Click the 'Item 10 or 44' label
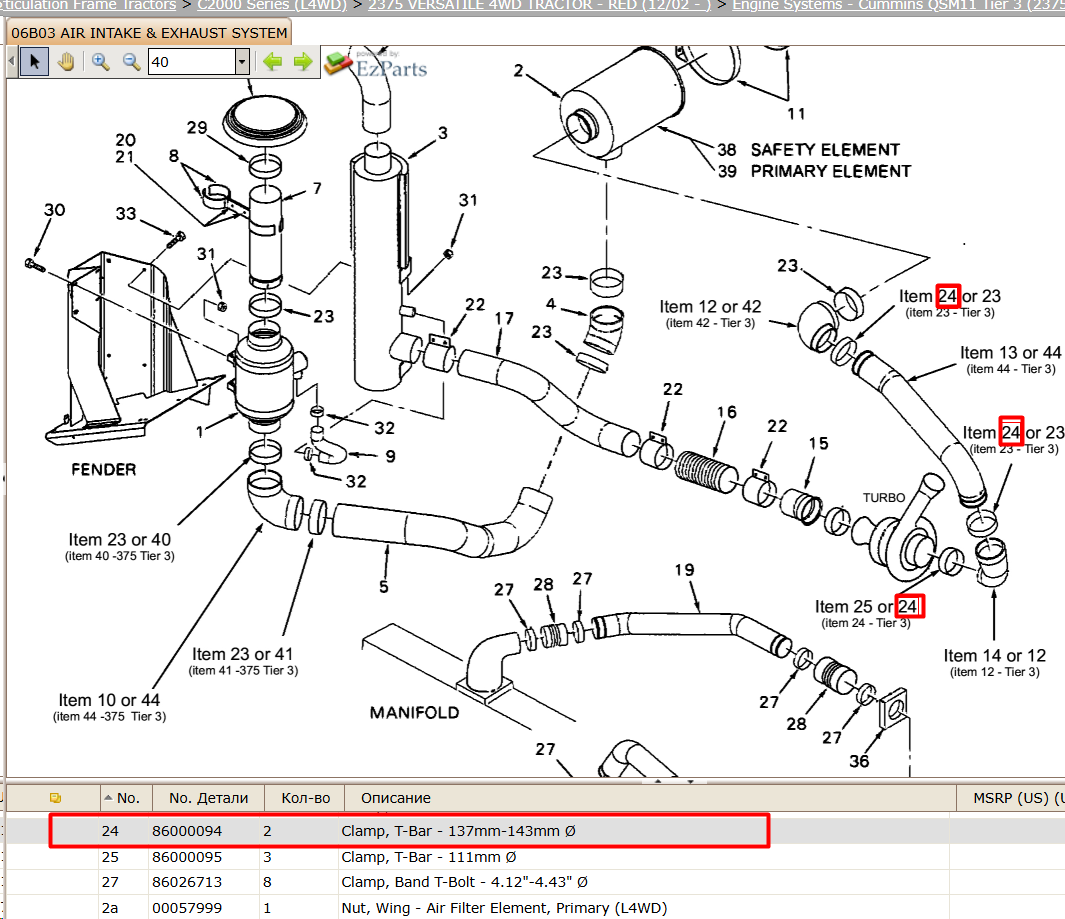Viewport: 1065px width, 919px height. point(109,700)
